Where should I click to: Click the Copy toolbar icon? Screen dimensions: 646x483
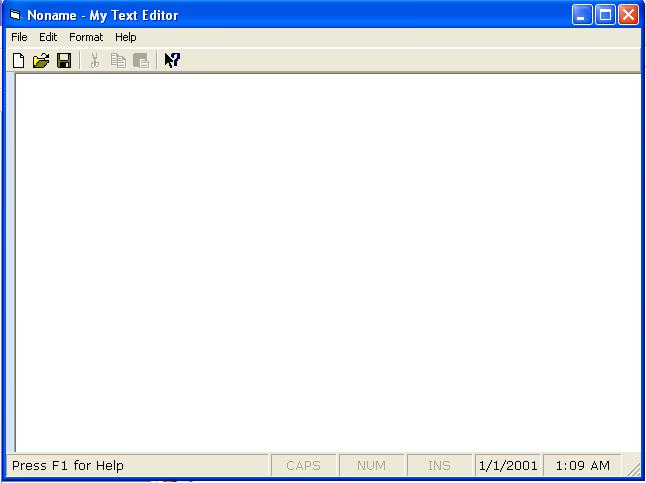(118, 61)
